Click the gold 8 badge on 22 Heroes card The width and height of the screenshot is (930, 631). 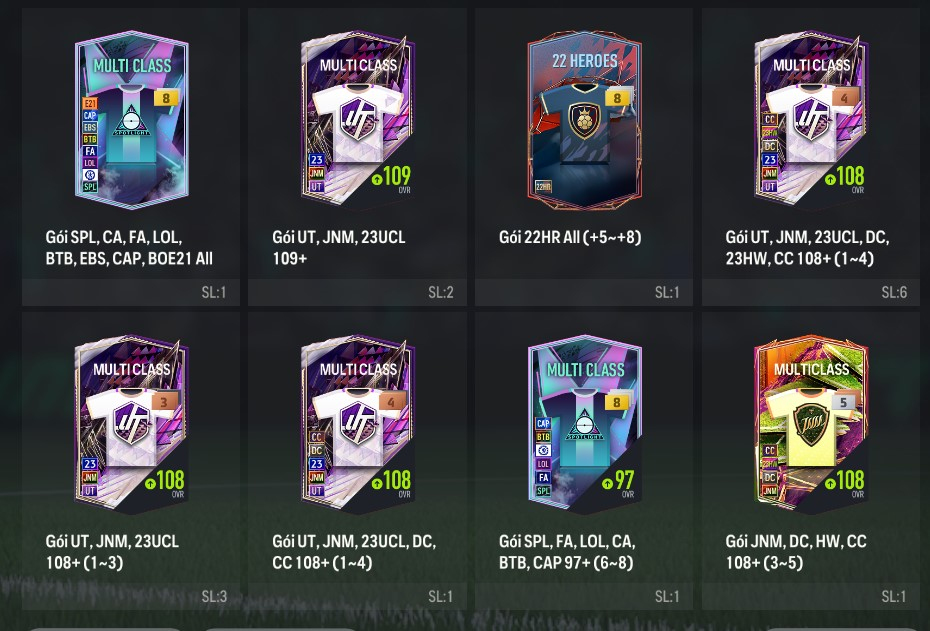click(617, 98)
